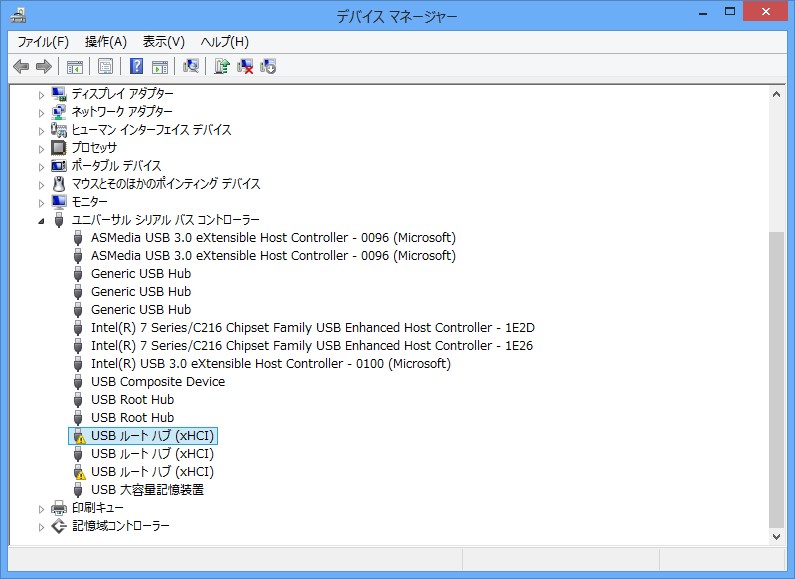Screen dimensions: 795x579
Task: Expand the ネットワーク アダプター category
Action: (x=41, y=112)
